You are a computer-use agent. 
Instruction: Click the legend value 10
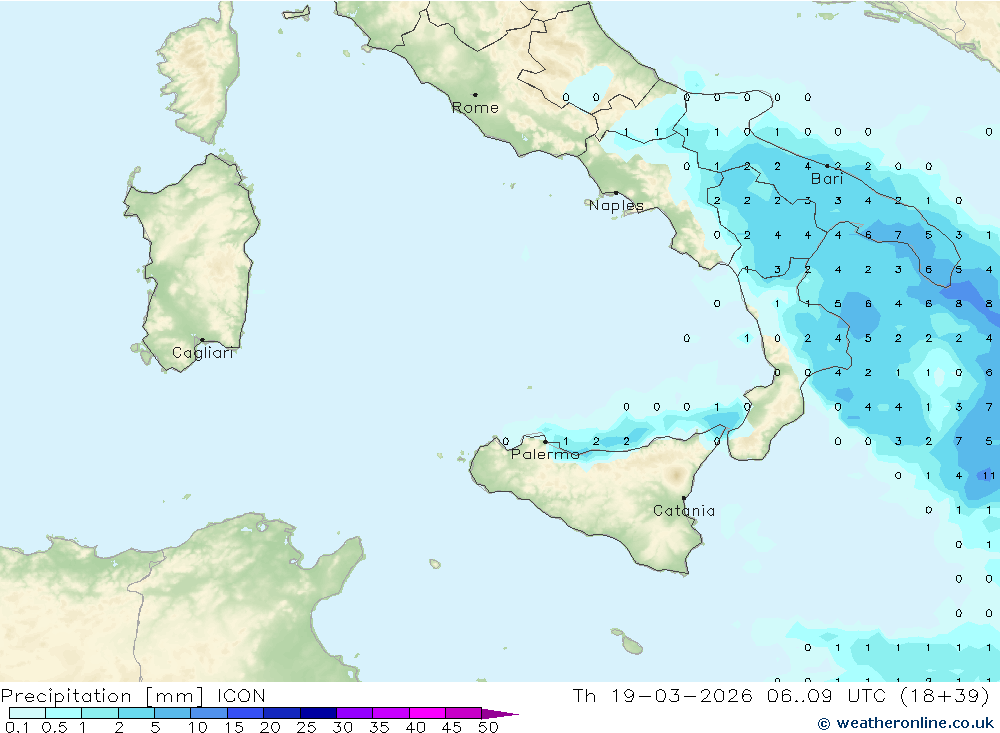(x=198, y=727)
